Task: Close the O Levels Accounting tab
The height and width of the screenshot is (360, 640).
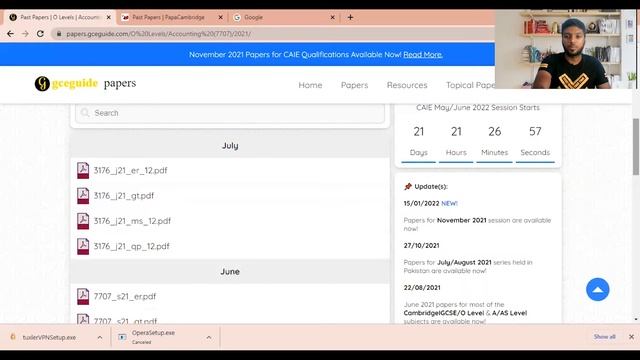Action: pyautogui.click(x=109, y=18)
